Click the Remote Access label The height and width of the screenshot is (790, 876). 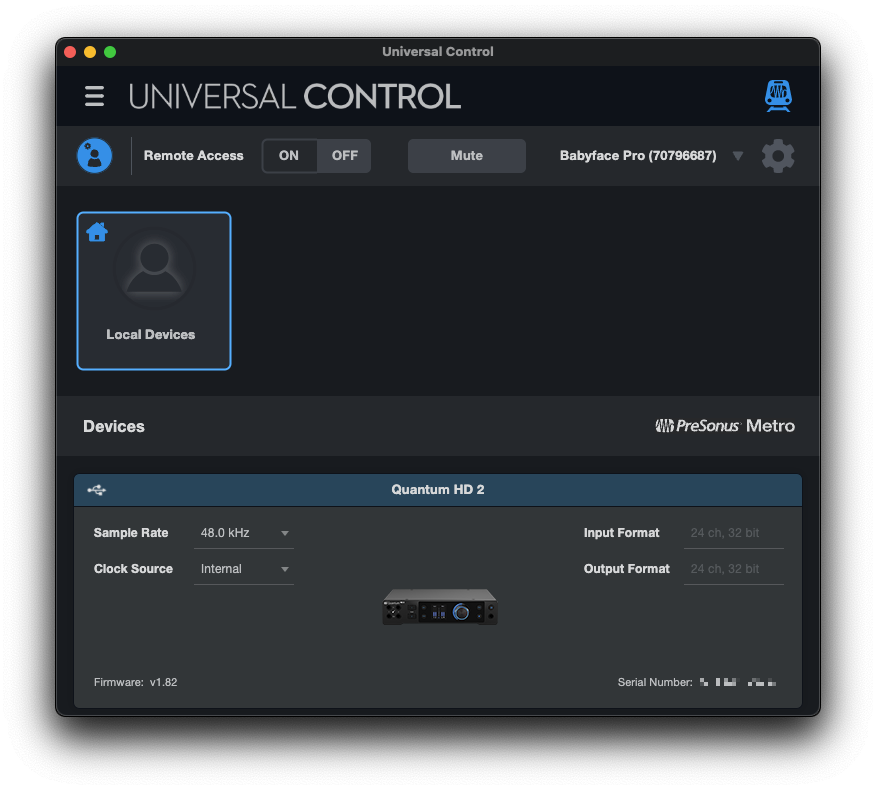[x=193, y=156]
